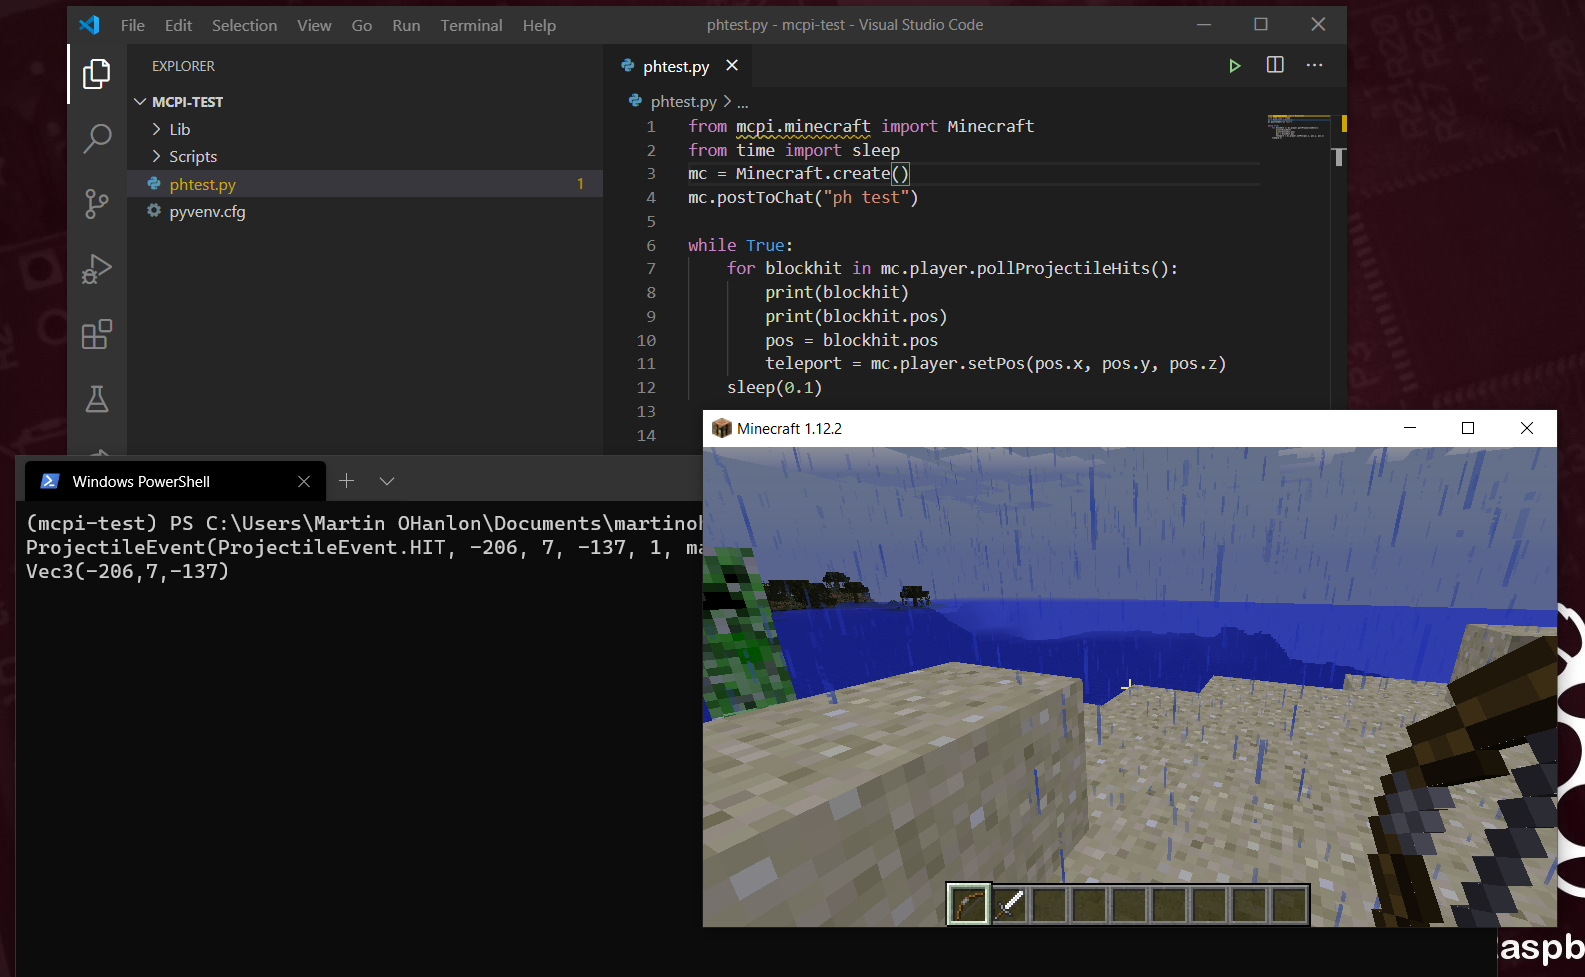Click the PowerShell tab icon
Viewport: 1585px width, 977px height.
(x=49, y=481)
